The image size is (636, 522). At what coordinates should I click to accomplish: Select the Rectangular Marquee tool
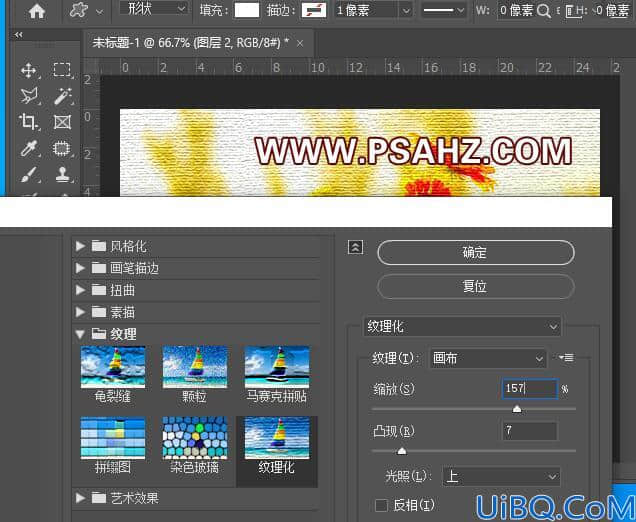62,70
